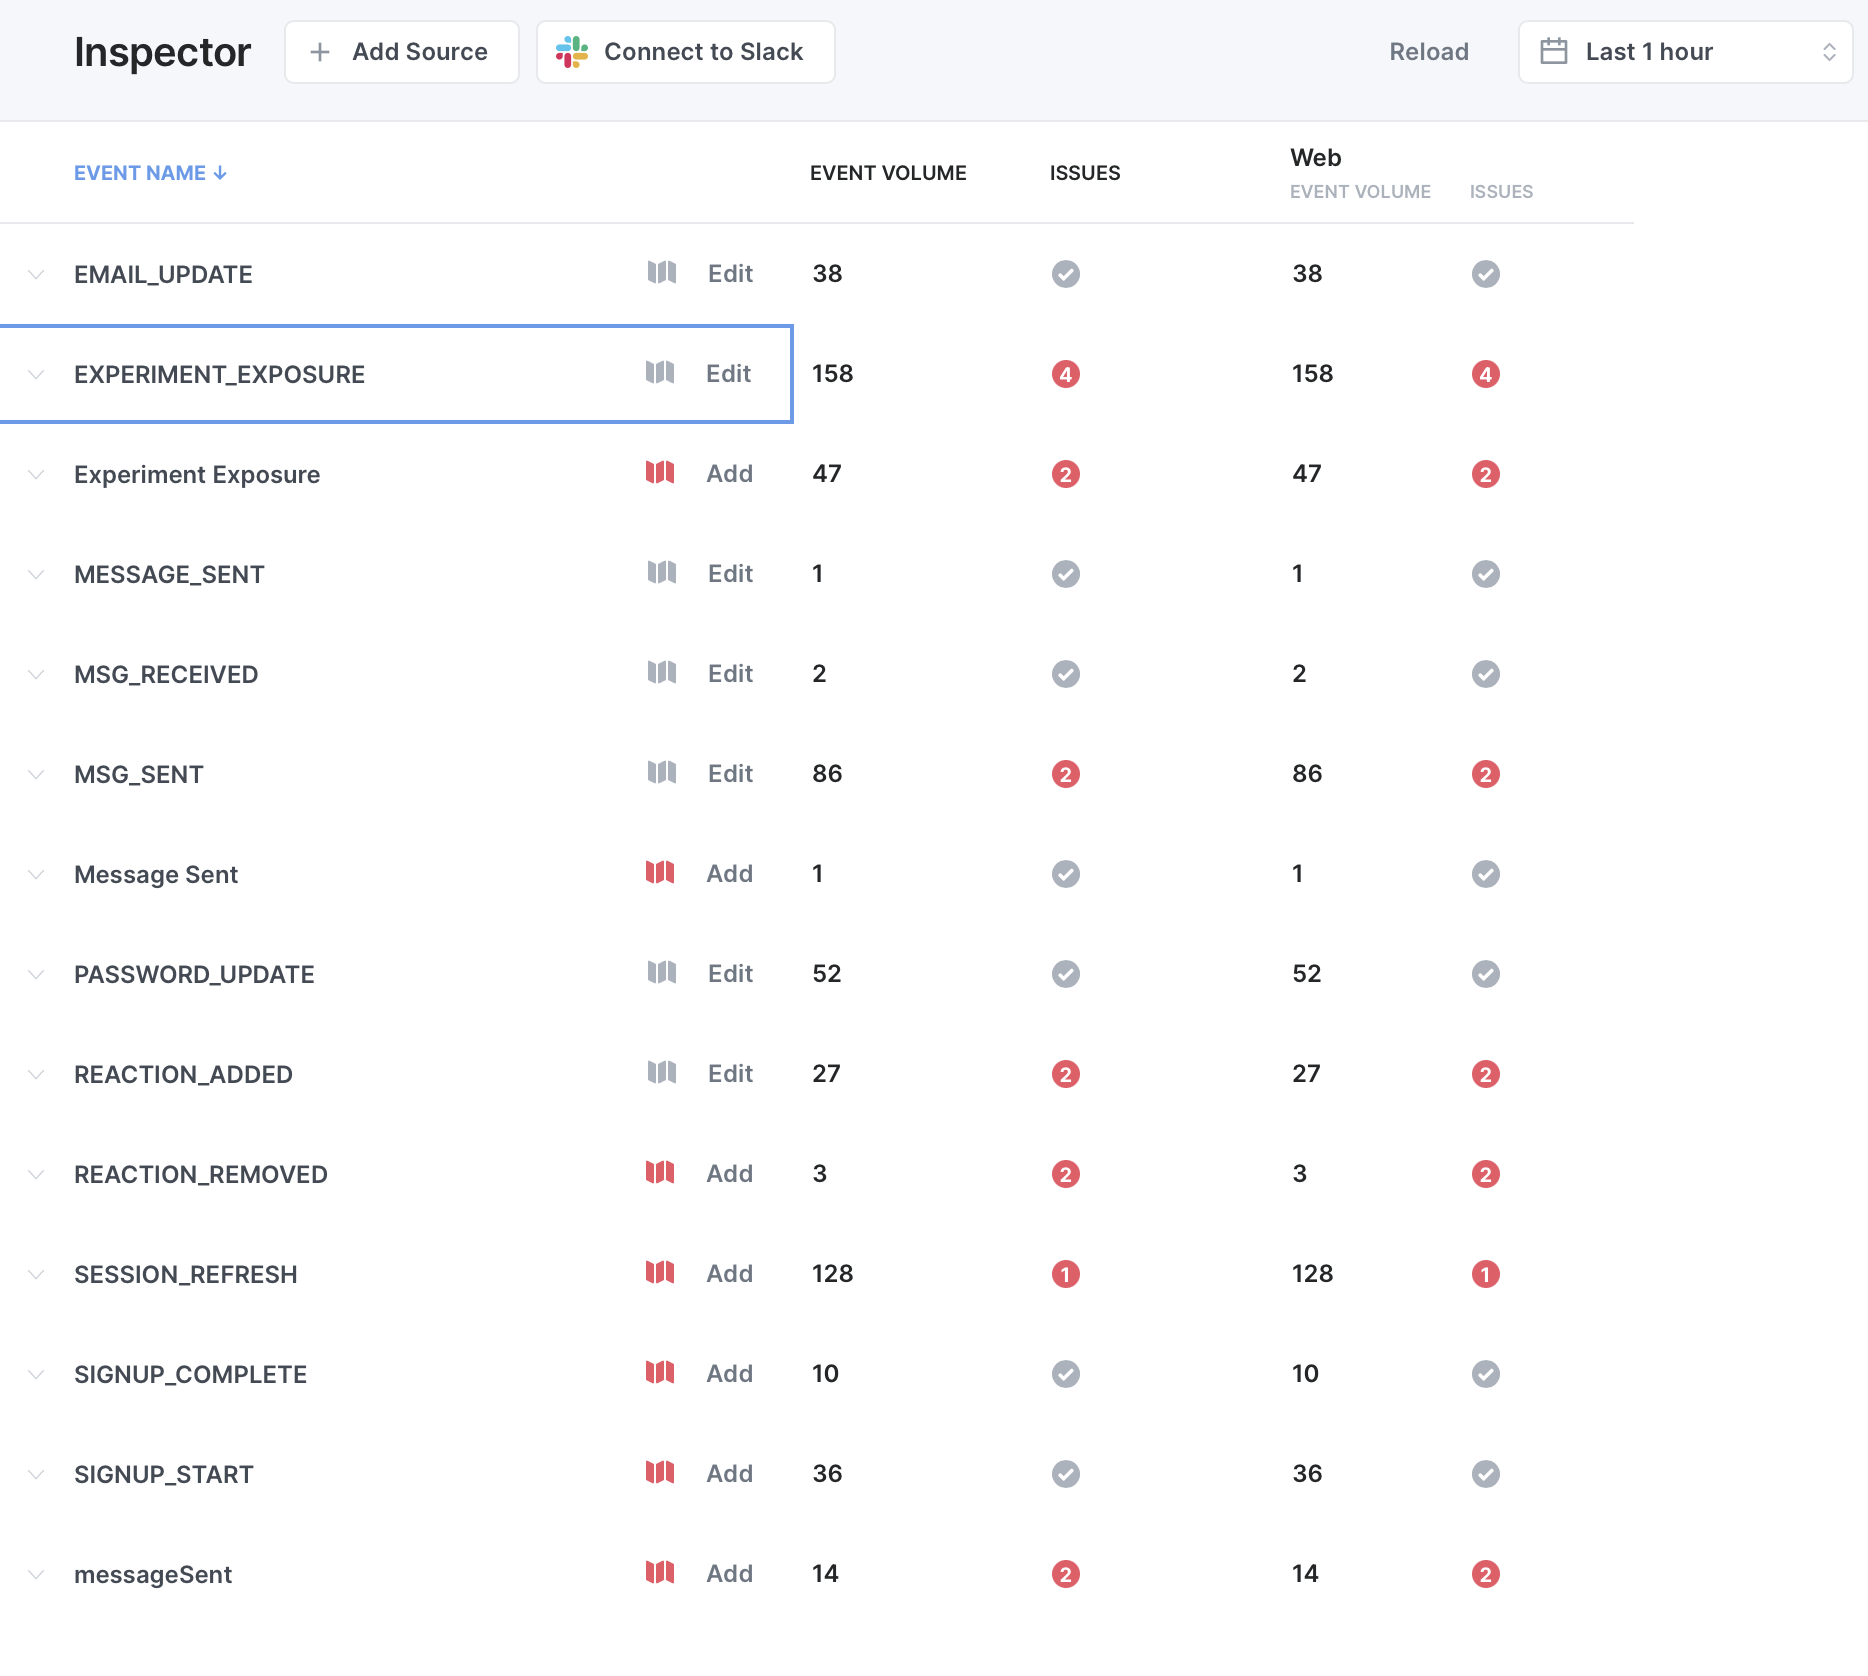Click Web issues badge for REACTION_REMOVED
Screen dimensions: 1868x1676
pos(1485,1174)
